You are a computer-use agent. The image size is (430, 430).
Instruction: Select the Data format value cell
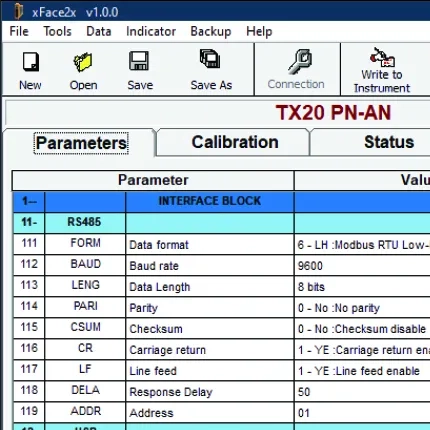pyautogui.click(x=362, y=245)
